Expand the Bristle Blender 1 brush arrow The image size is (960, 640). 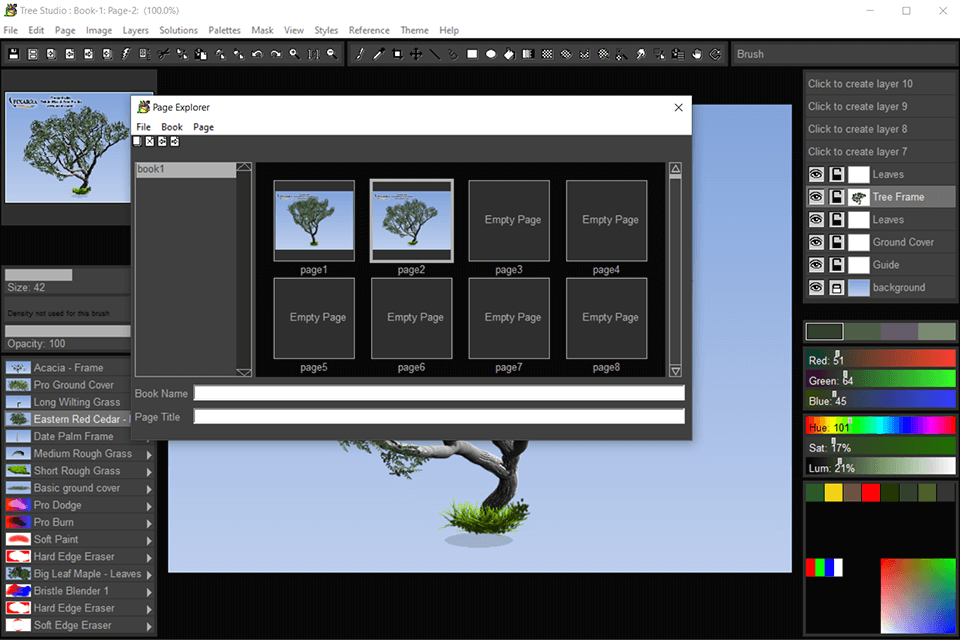point(149,592)
